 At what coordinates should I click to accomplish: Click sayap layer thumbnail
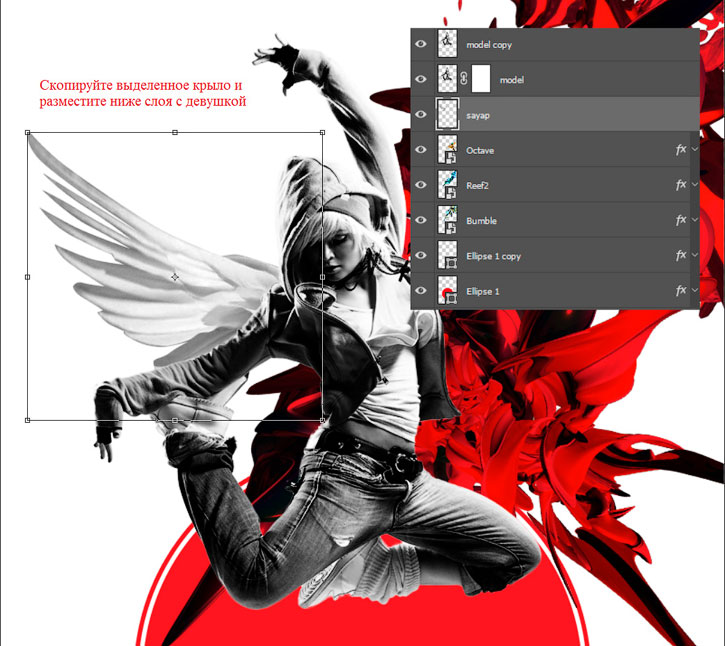pyautogui.click(x=447, y=114)
